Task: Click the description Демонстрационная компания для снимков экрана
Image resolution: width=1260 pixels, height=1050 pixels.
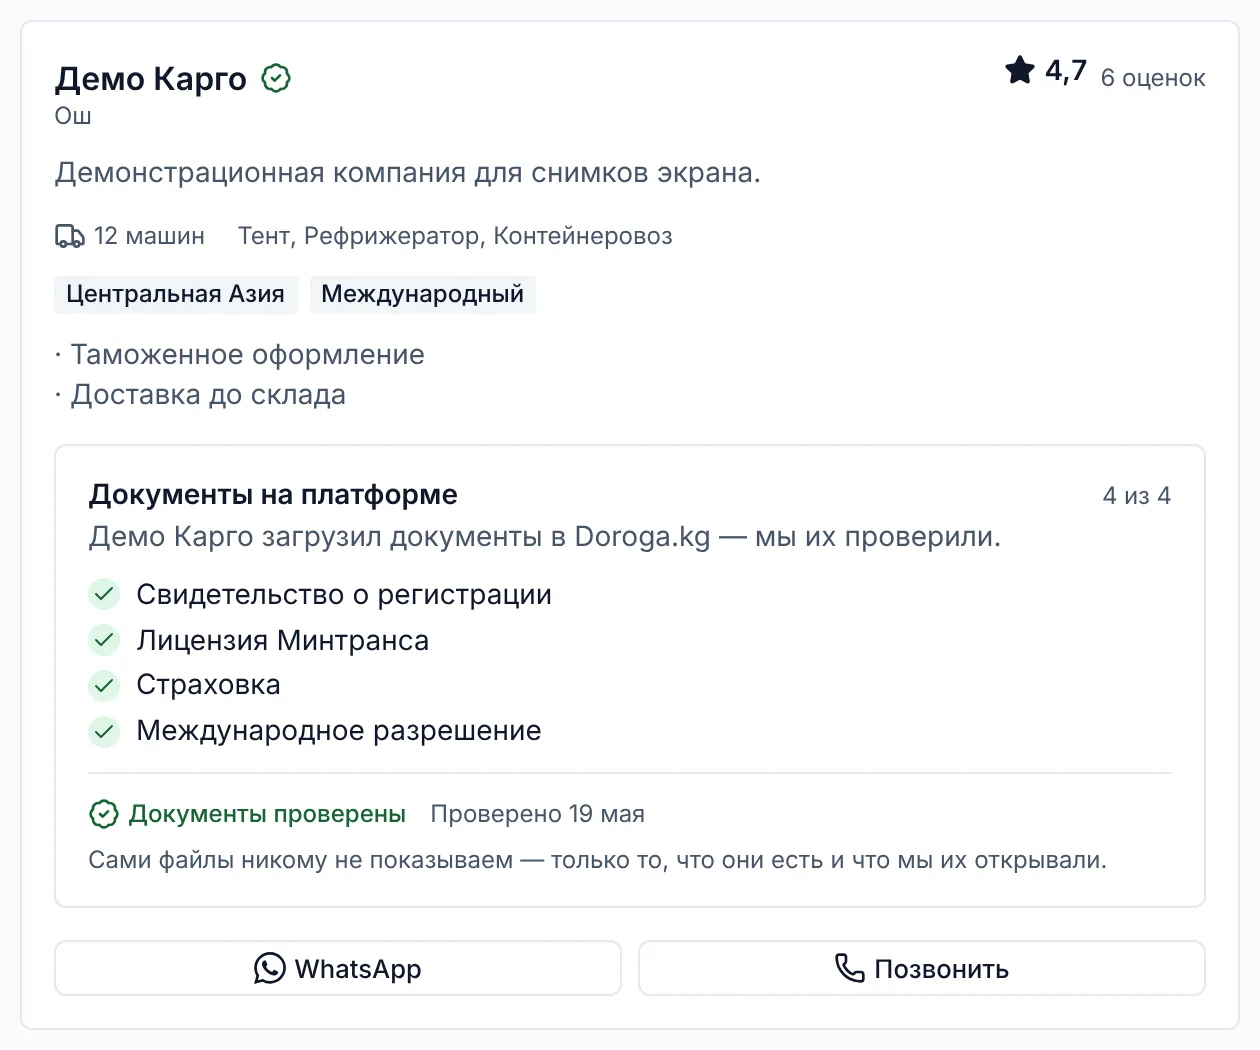Action: pyautogui.click(x=408, y=173)
